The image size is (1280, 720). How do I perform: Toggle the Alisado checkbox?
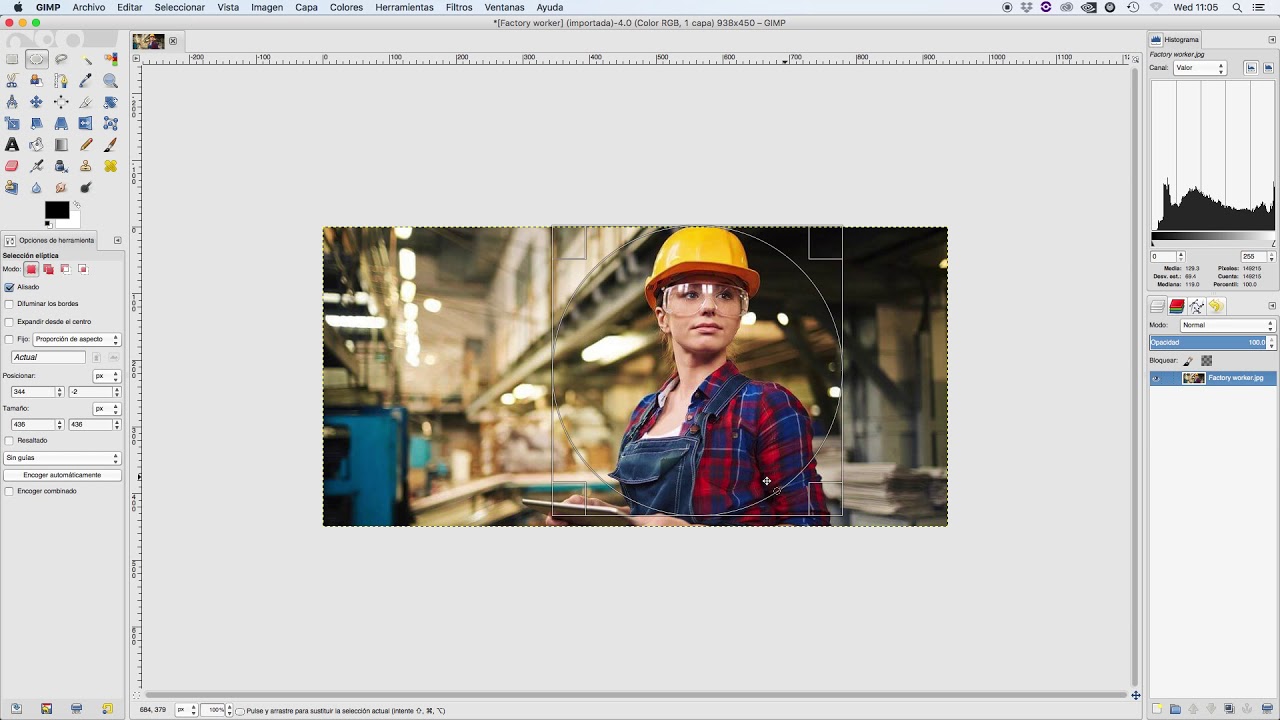point(9,287)
